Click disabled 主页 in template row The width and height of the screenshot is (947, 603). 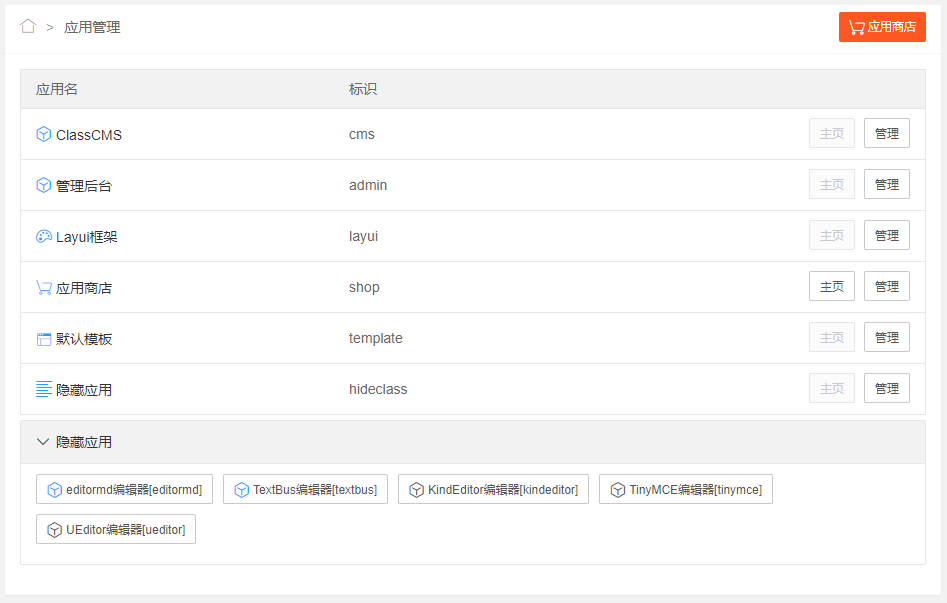(832, 337)
